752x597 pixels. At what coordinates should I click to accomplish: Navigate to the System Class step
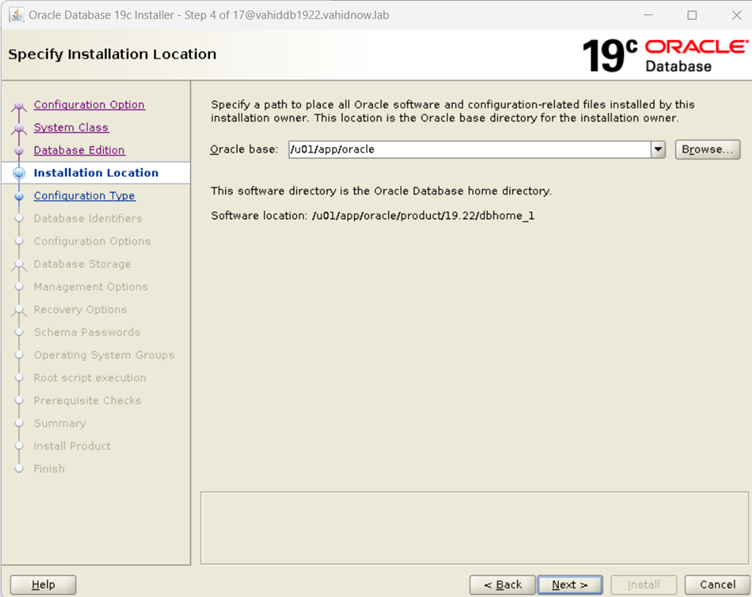(71, 128)
